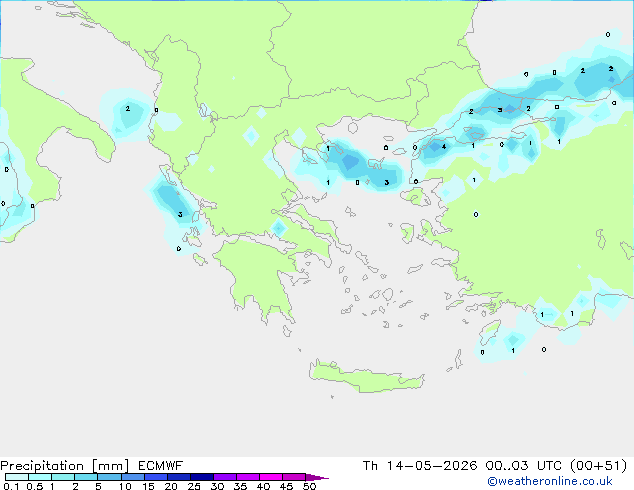Click the '00..03 UTC' time range text
The image size is (634, 490).
[x=524, y=466]
